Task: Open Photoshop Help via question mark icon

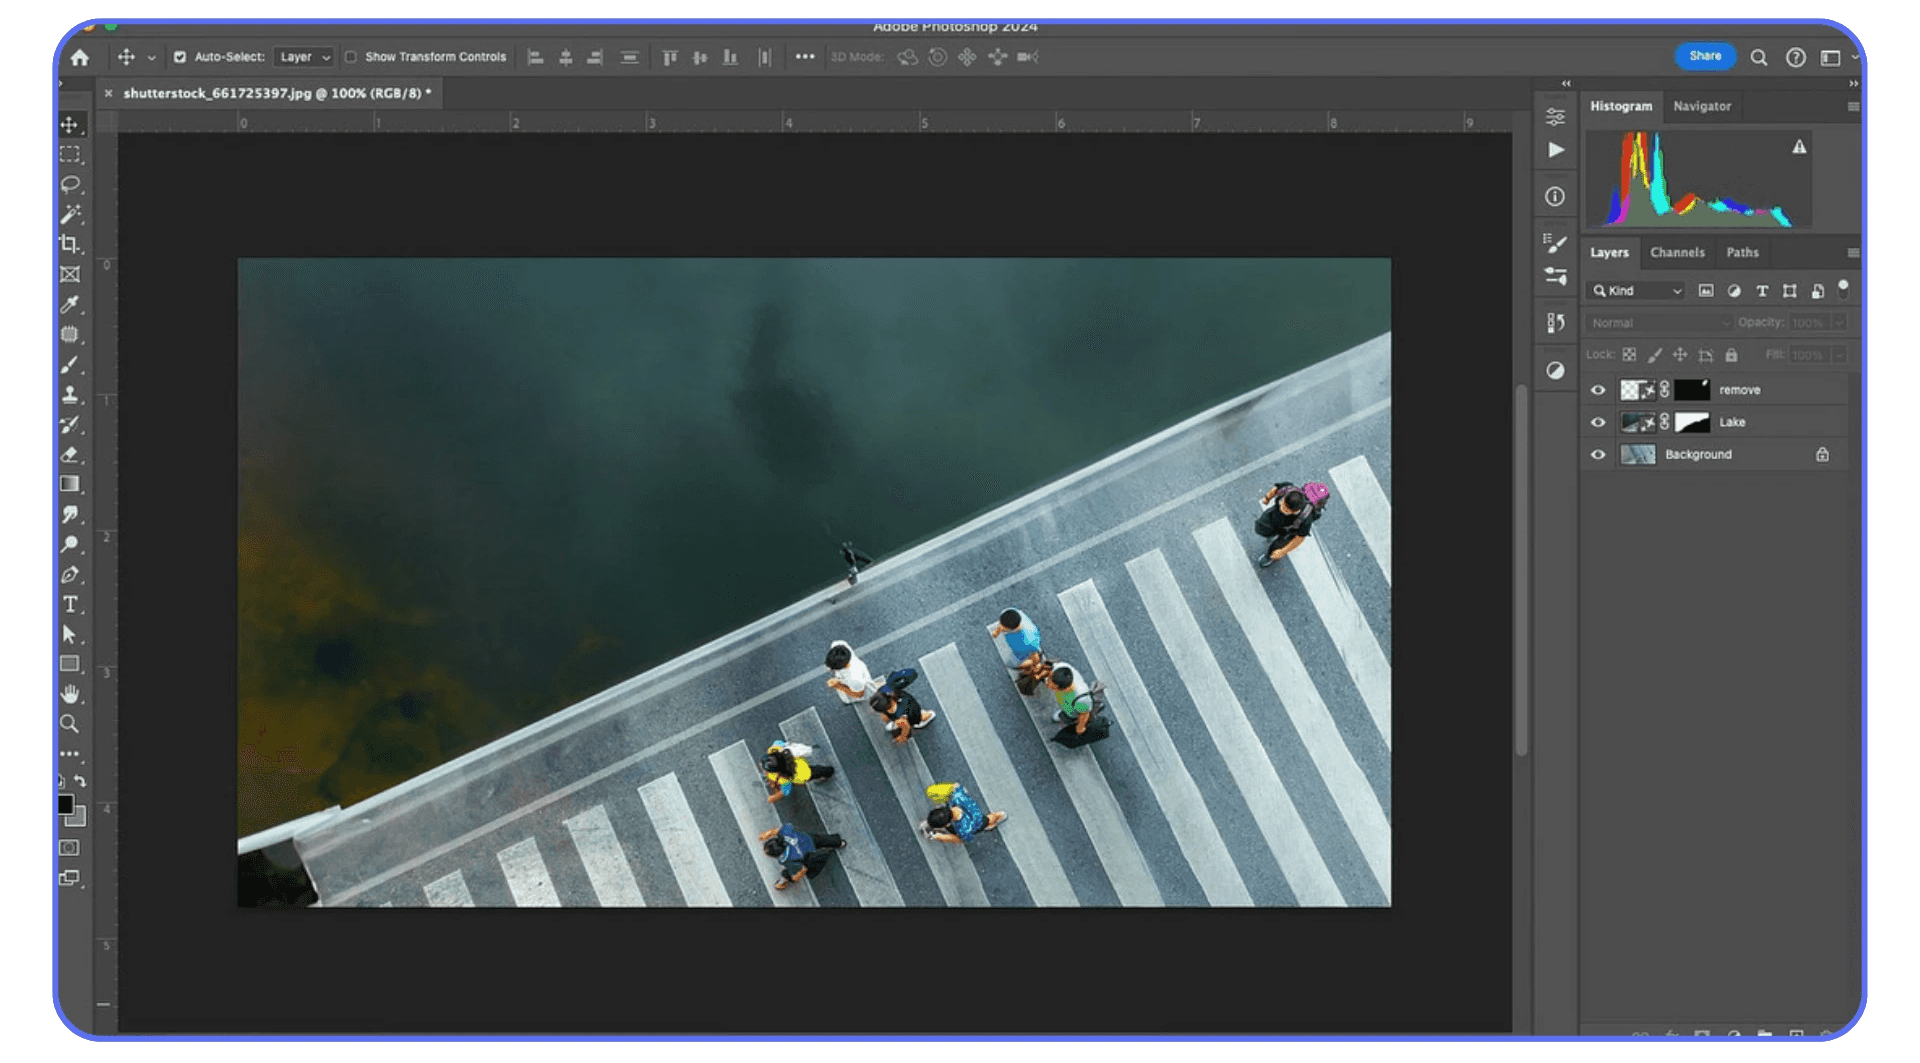Action: tap(1795, 57)
